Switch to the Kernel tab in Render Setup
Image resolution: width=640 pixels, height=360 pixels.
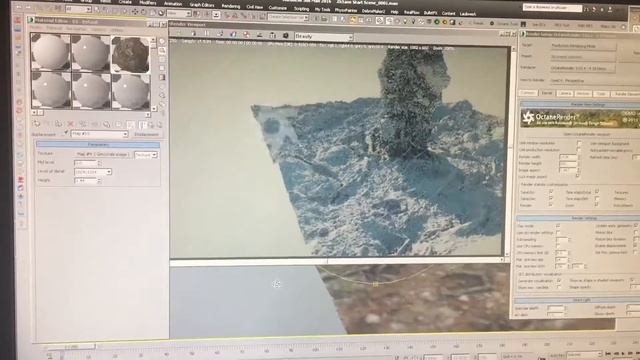click(547, 93)
